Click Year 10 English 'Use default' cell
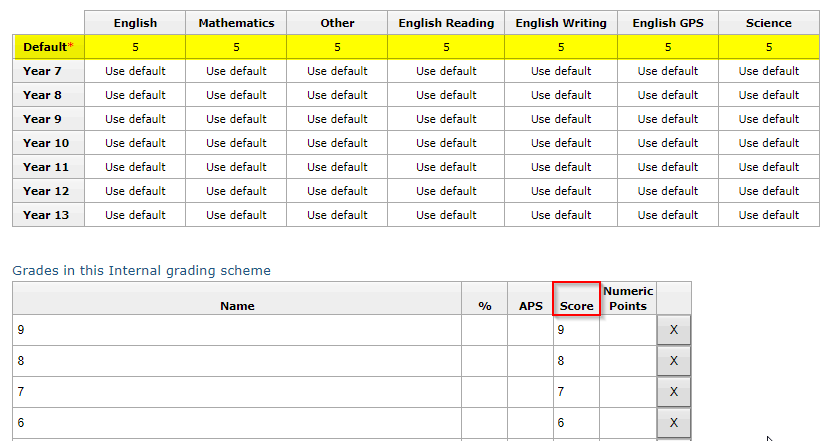 click(x=135, y=143)
